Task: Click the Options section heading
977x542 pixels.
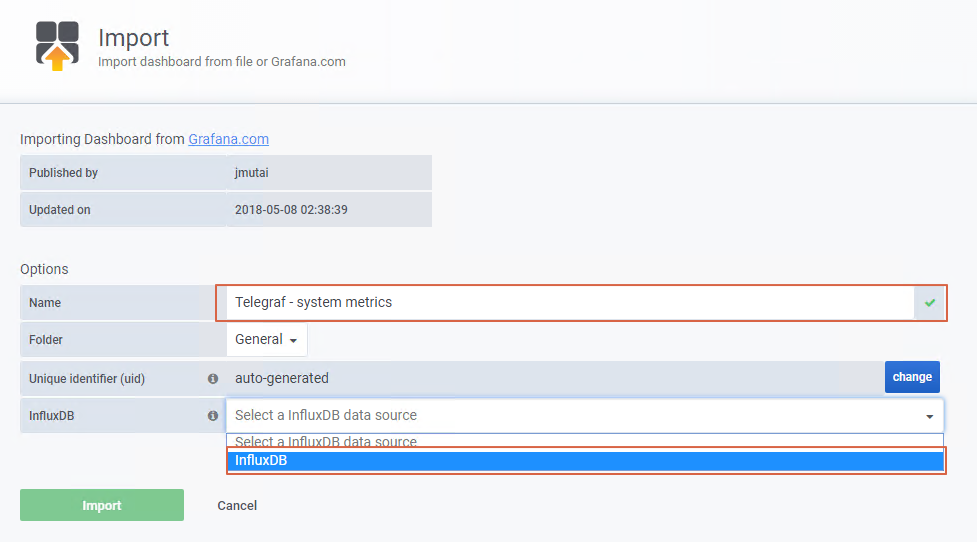Action: 44,269
